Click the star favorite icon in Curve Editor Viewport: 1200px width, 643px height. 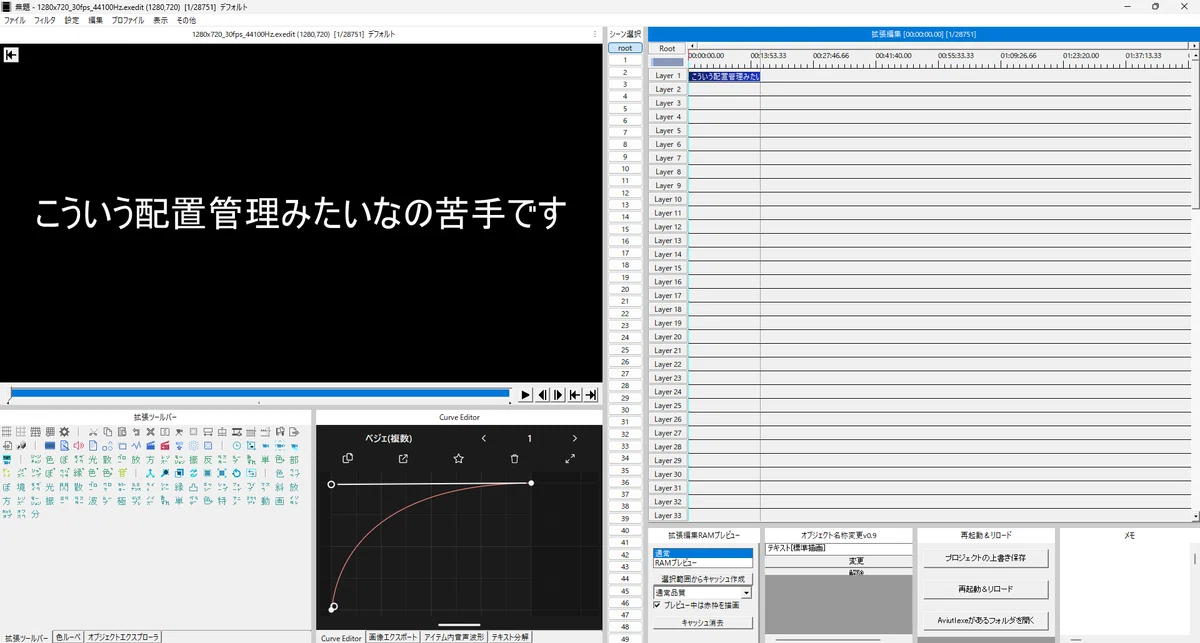pos(459,458)
